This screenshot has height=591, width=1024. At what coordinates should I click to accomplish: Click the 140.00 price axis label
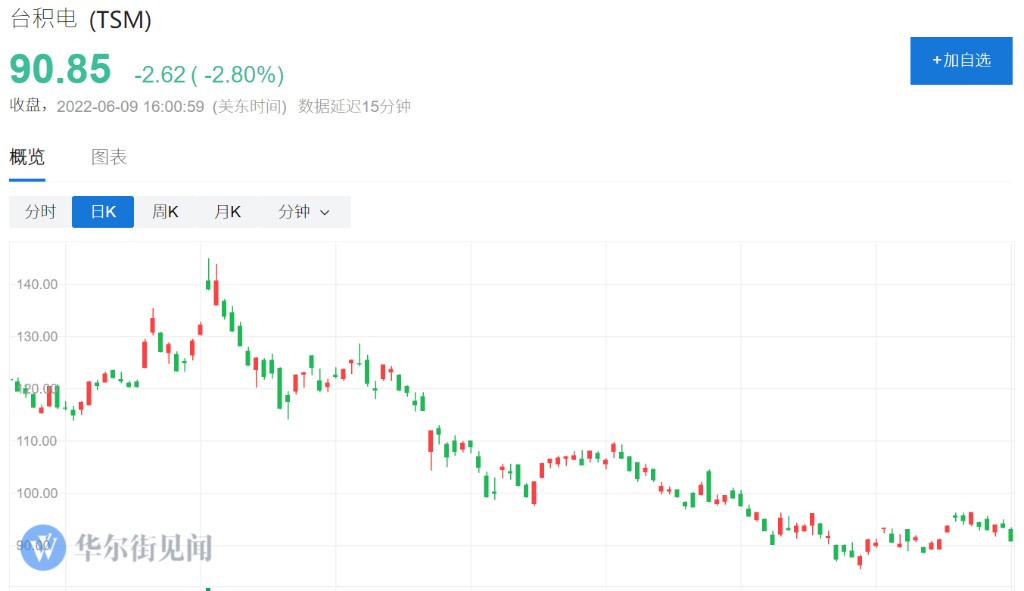coord(37,284)
